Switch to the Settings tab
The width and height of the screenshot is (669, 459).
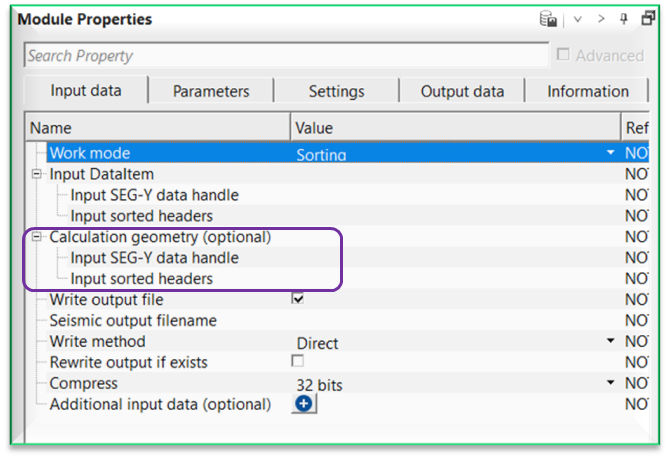[x=336, y=91]
